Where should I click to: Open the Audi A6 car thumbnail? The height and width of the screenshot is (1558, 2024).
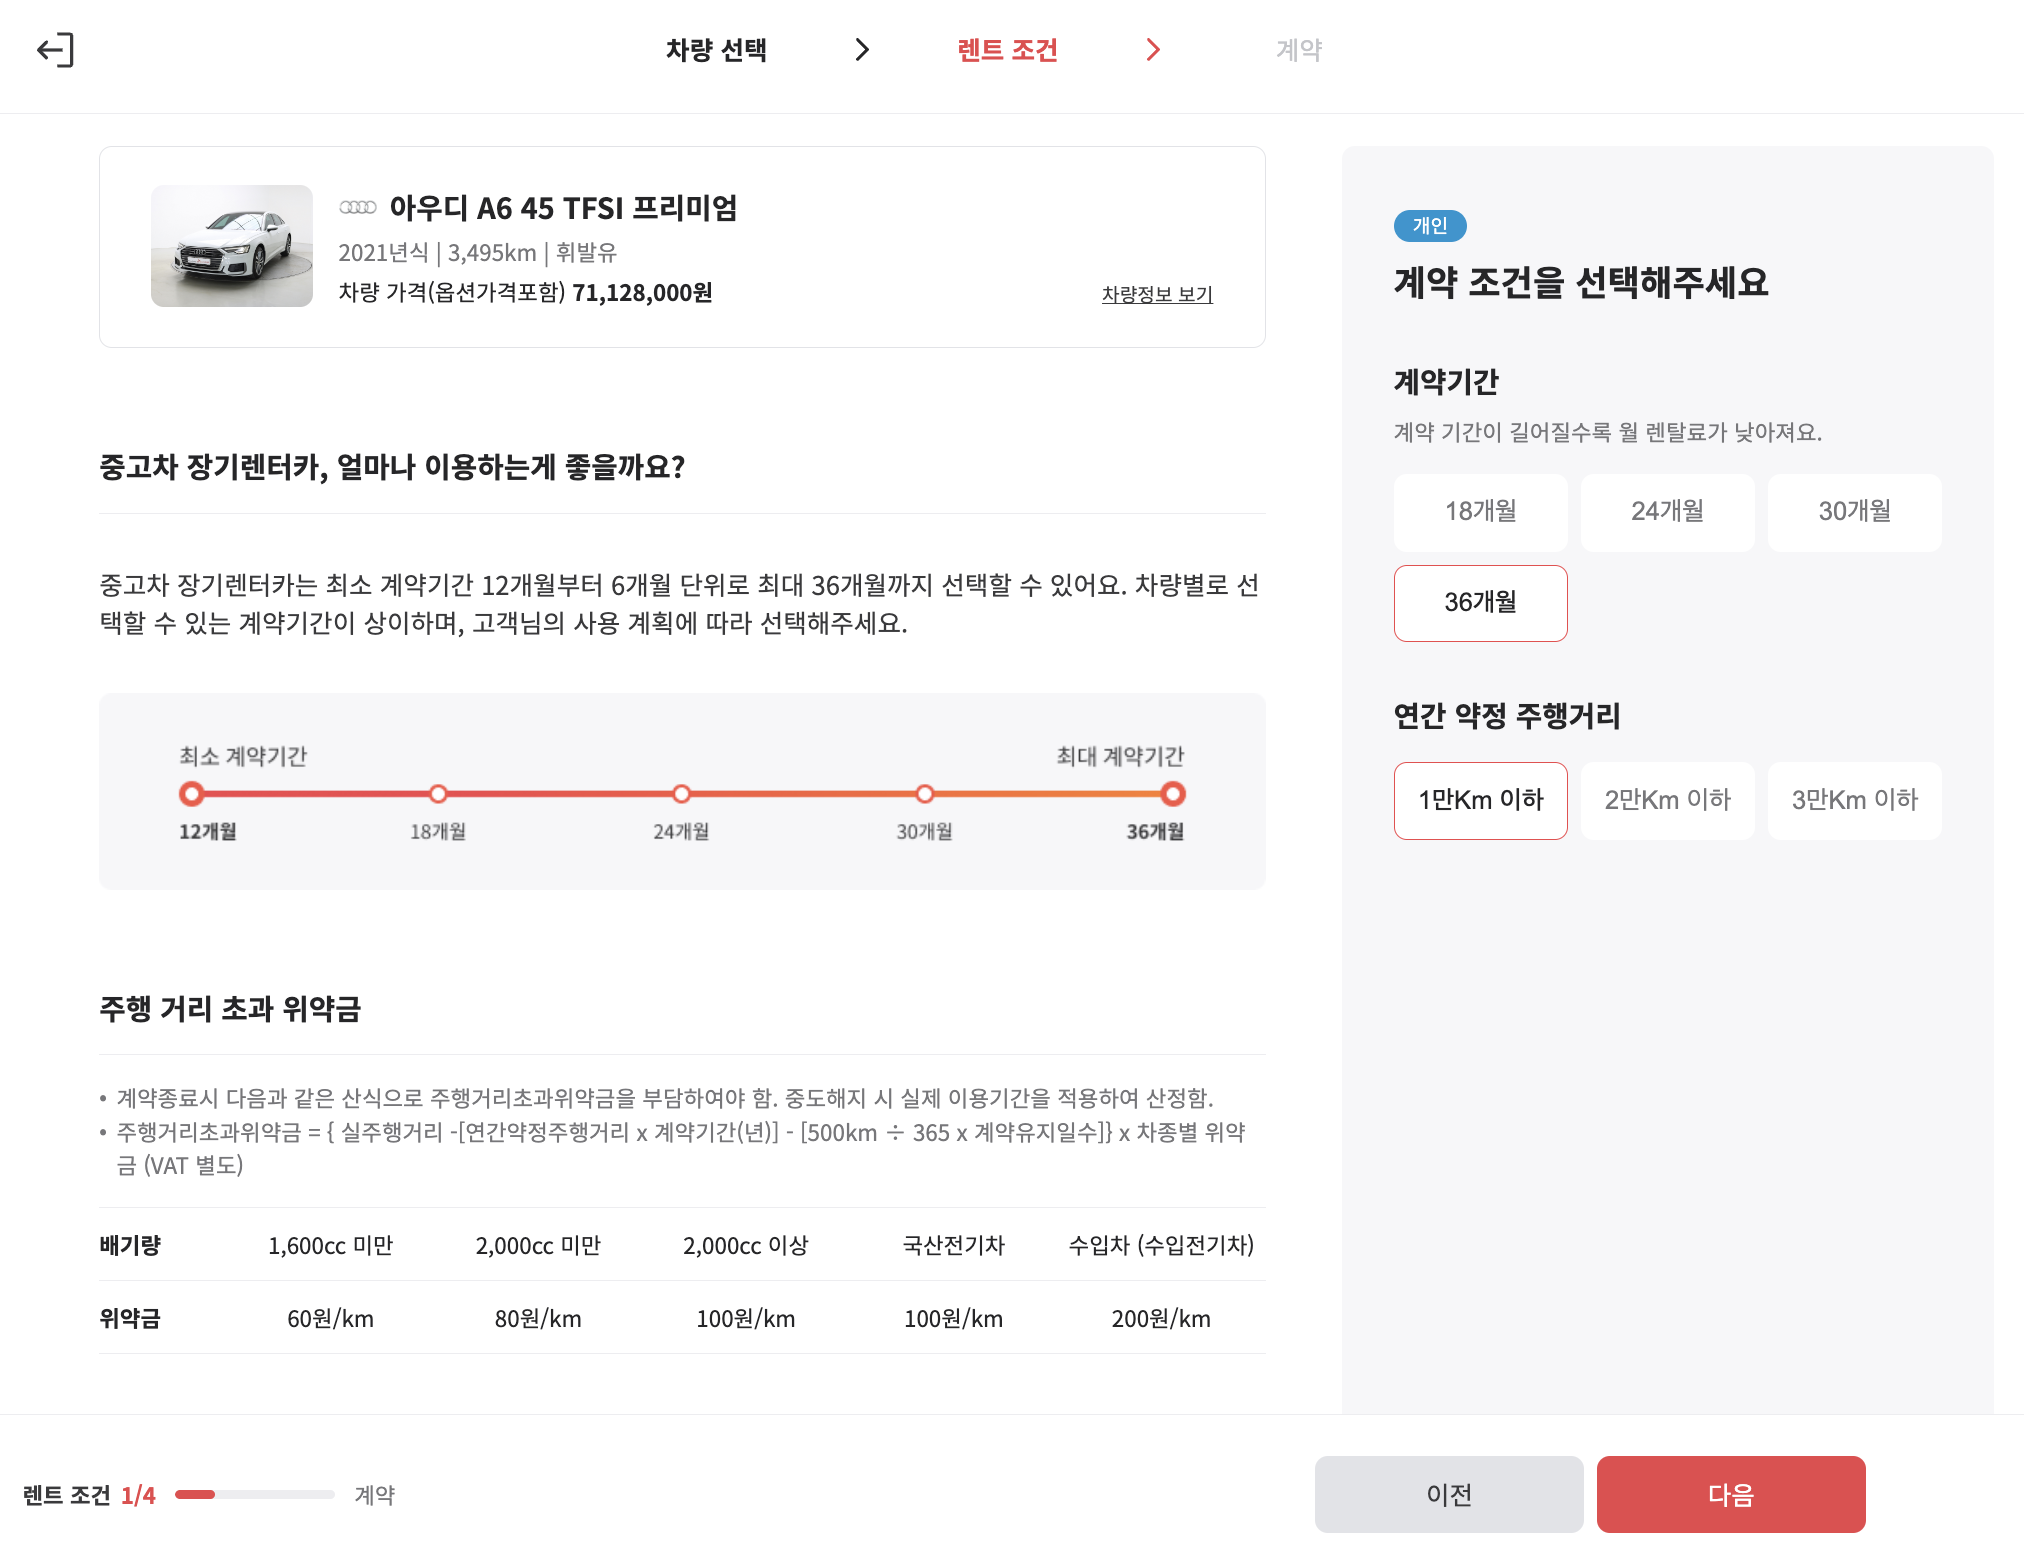coord(232,246)
